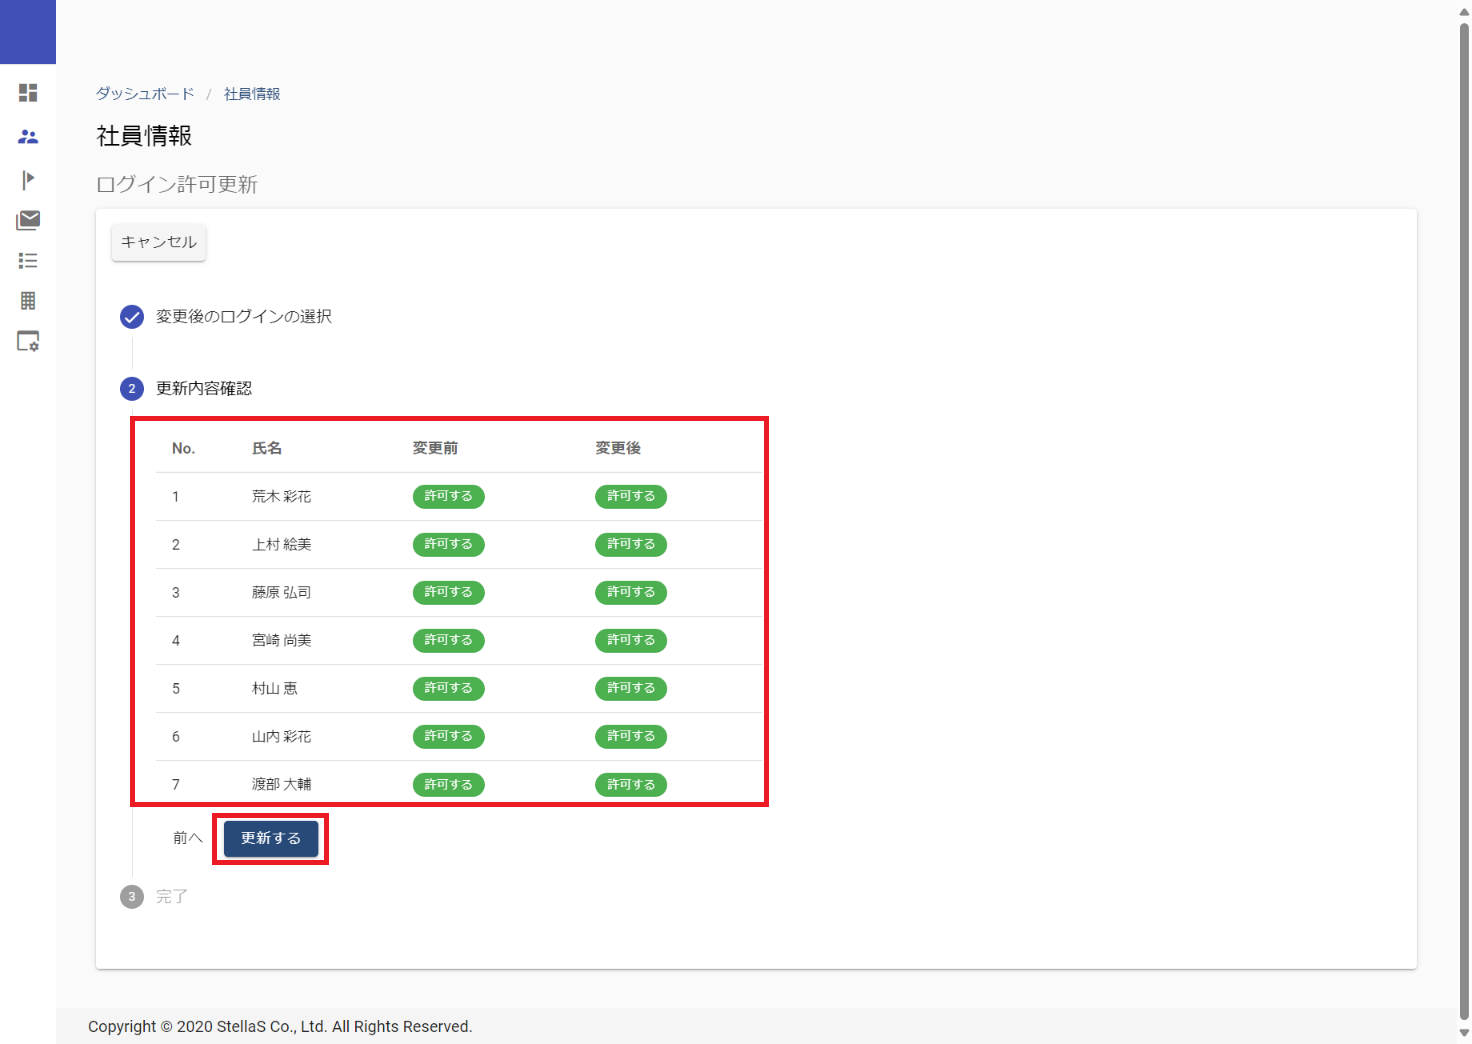Open the dashboard icon in sidebar
Viewport: 1472px width, 1044px height.
[28, 93]
